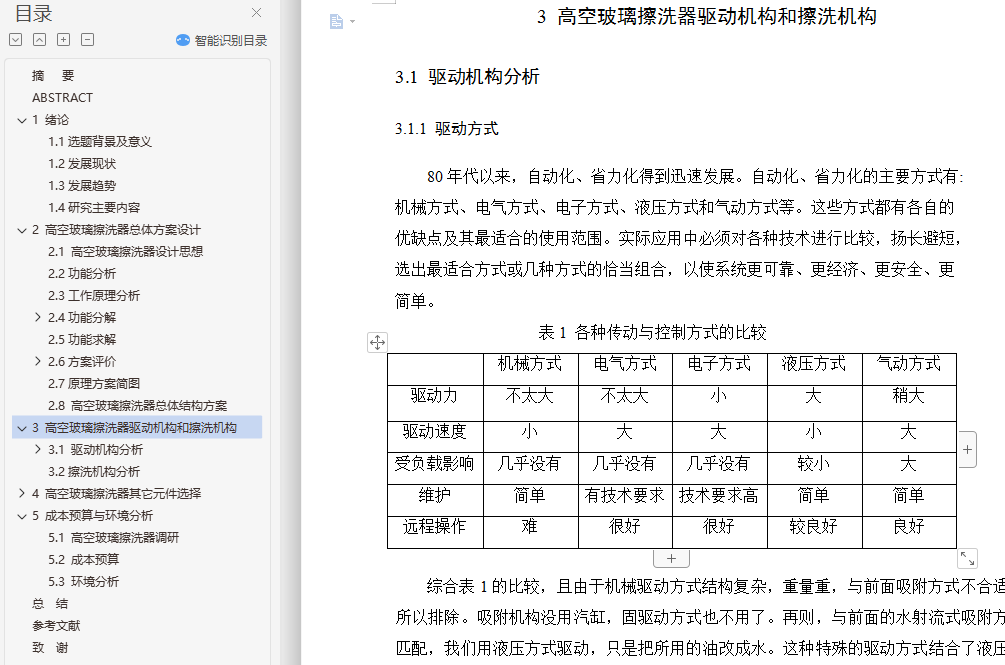The image size is (1005, 665).
Task: Collapse chapter 1 绪论
Action: click(x=22, y=120)
